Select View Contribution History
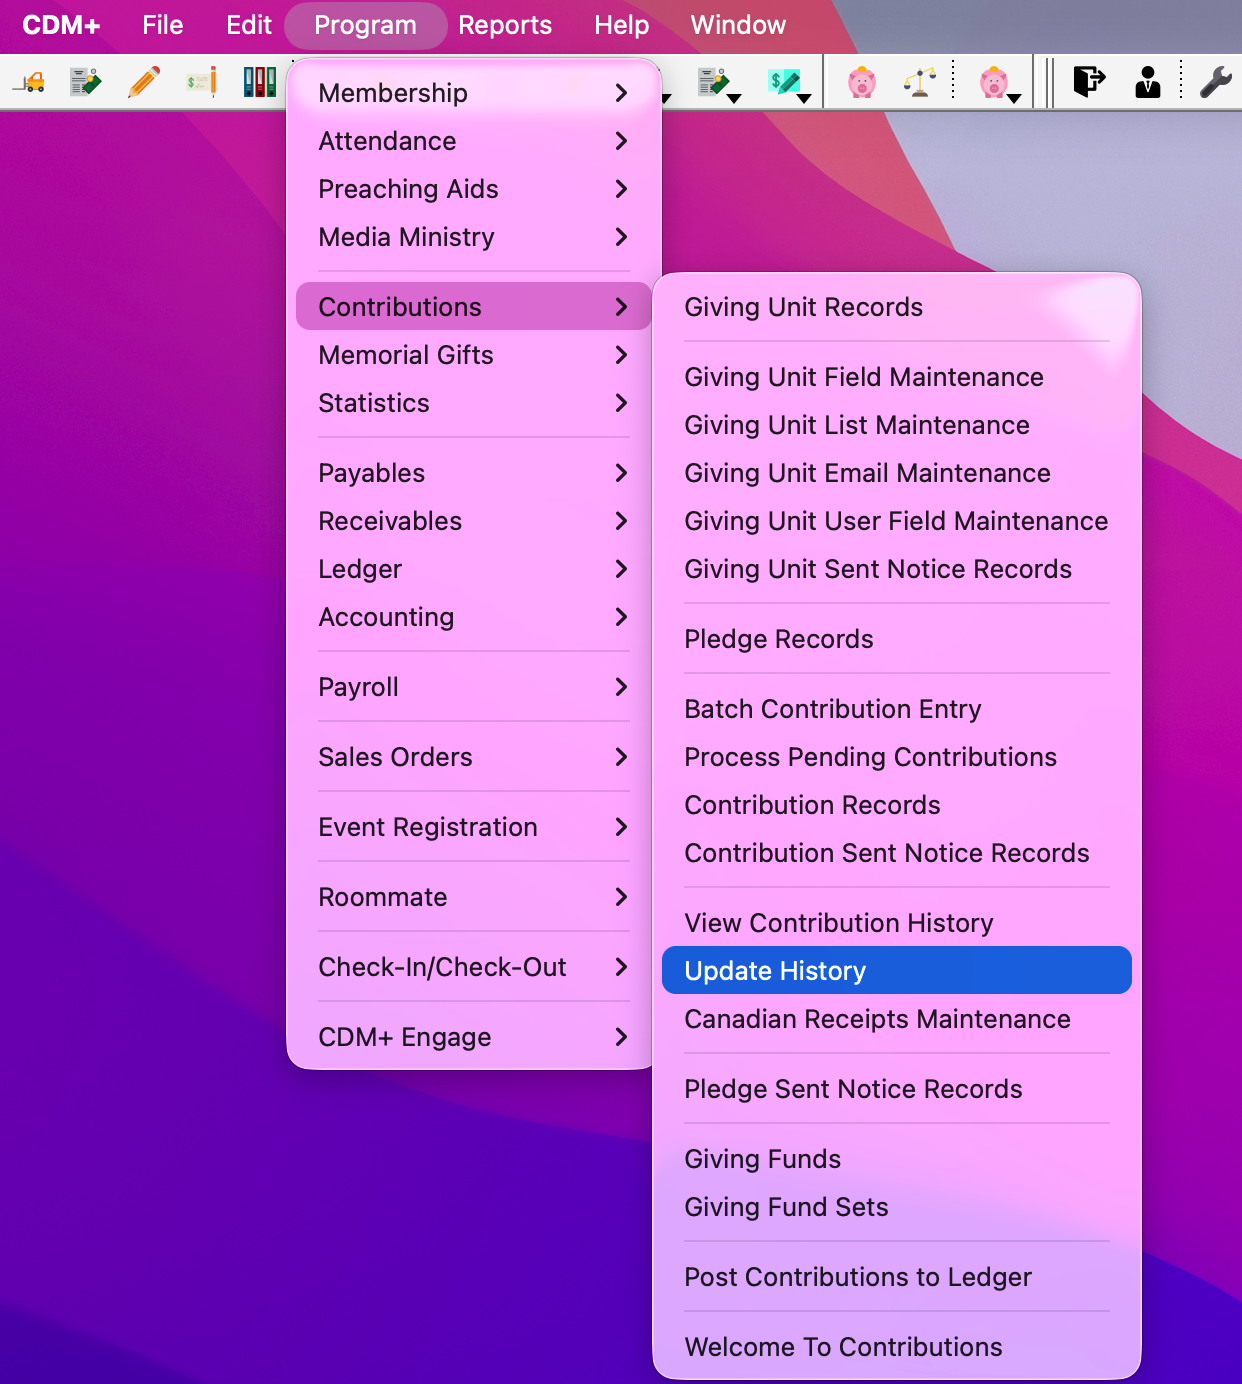The image size is (1242, 1384). 897,923
